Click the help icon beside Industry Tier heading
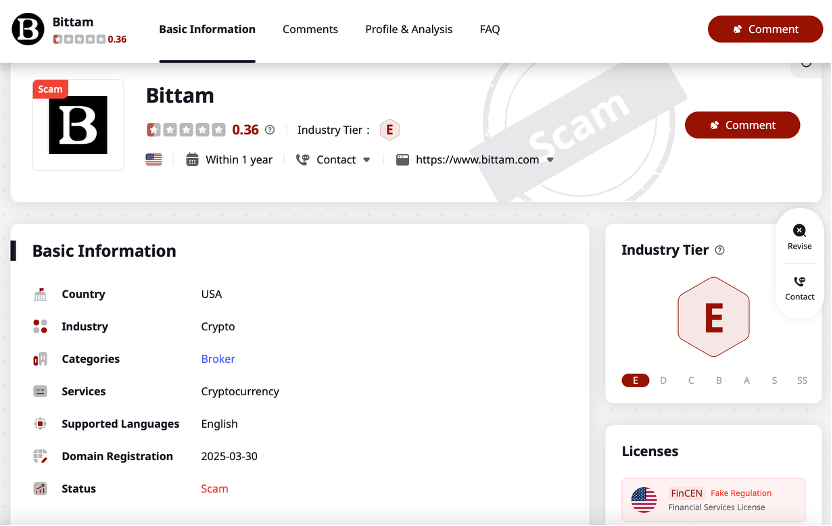The height and width of the screenshot is (526, 832). (720, 251)
